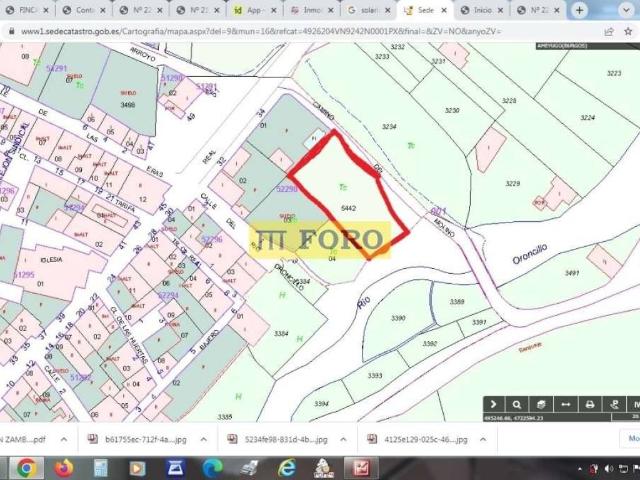Viewport: 640px width, 480px height.
Task: Click the network icon in system tray
Action: [x=623, y=469]
